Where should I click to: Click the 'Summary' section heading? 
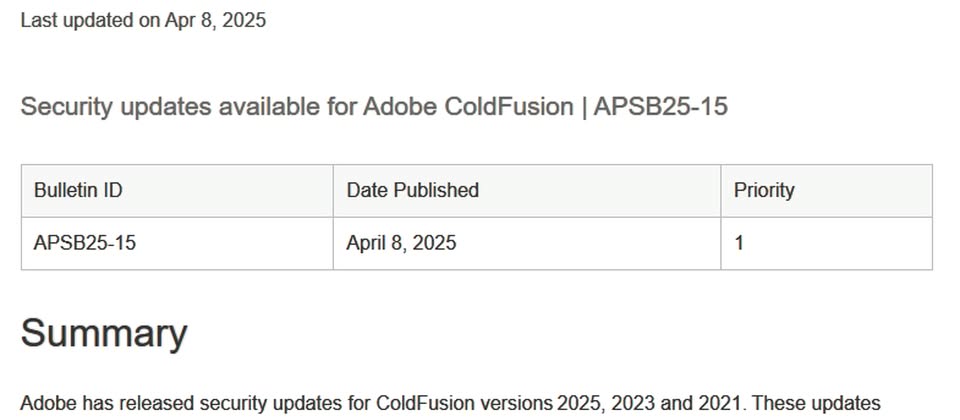104,334
